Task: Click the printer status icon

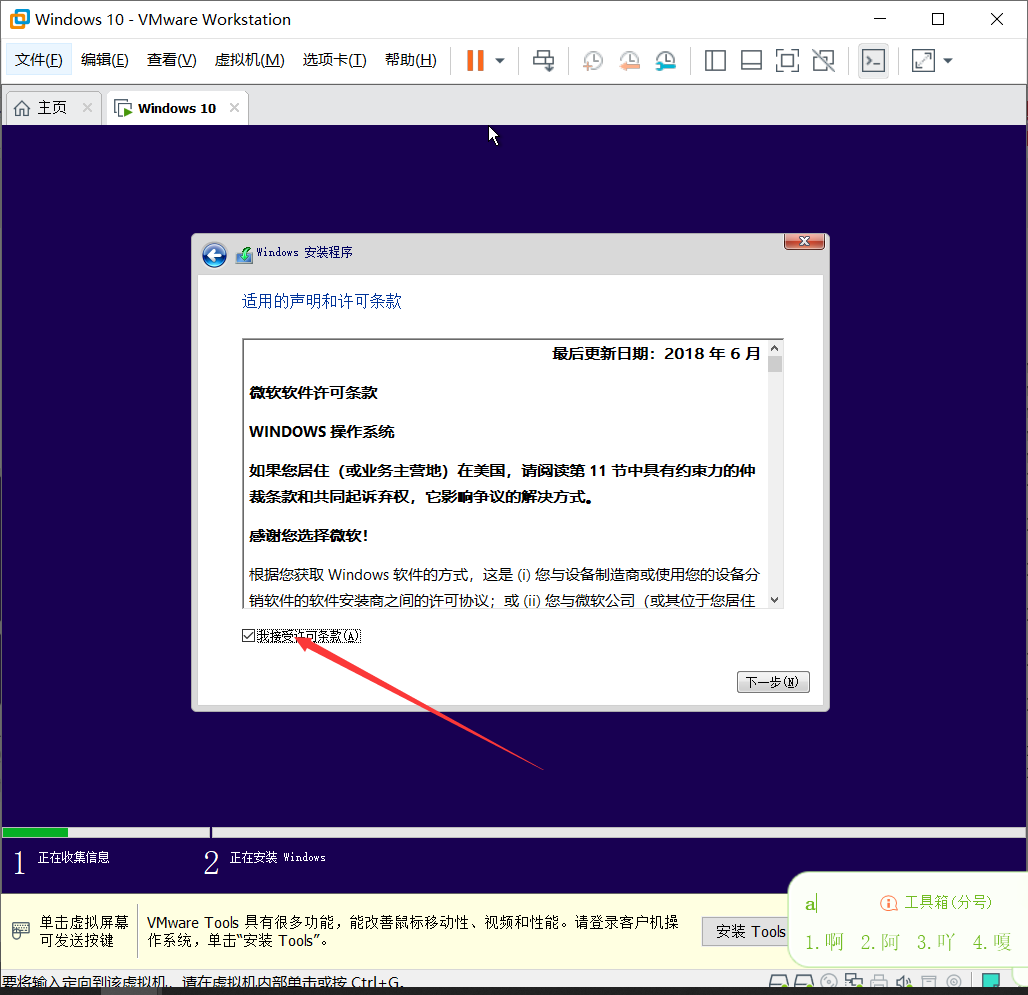Action: coord(879,981)
